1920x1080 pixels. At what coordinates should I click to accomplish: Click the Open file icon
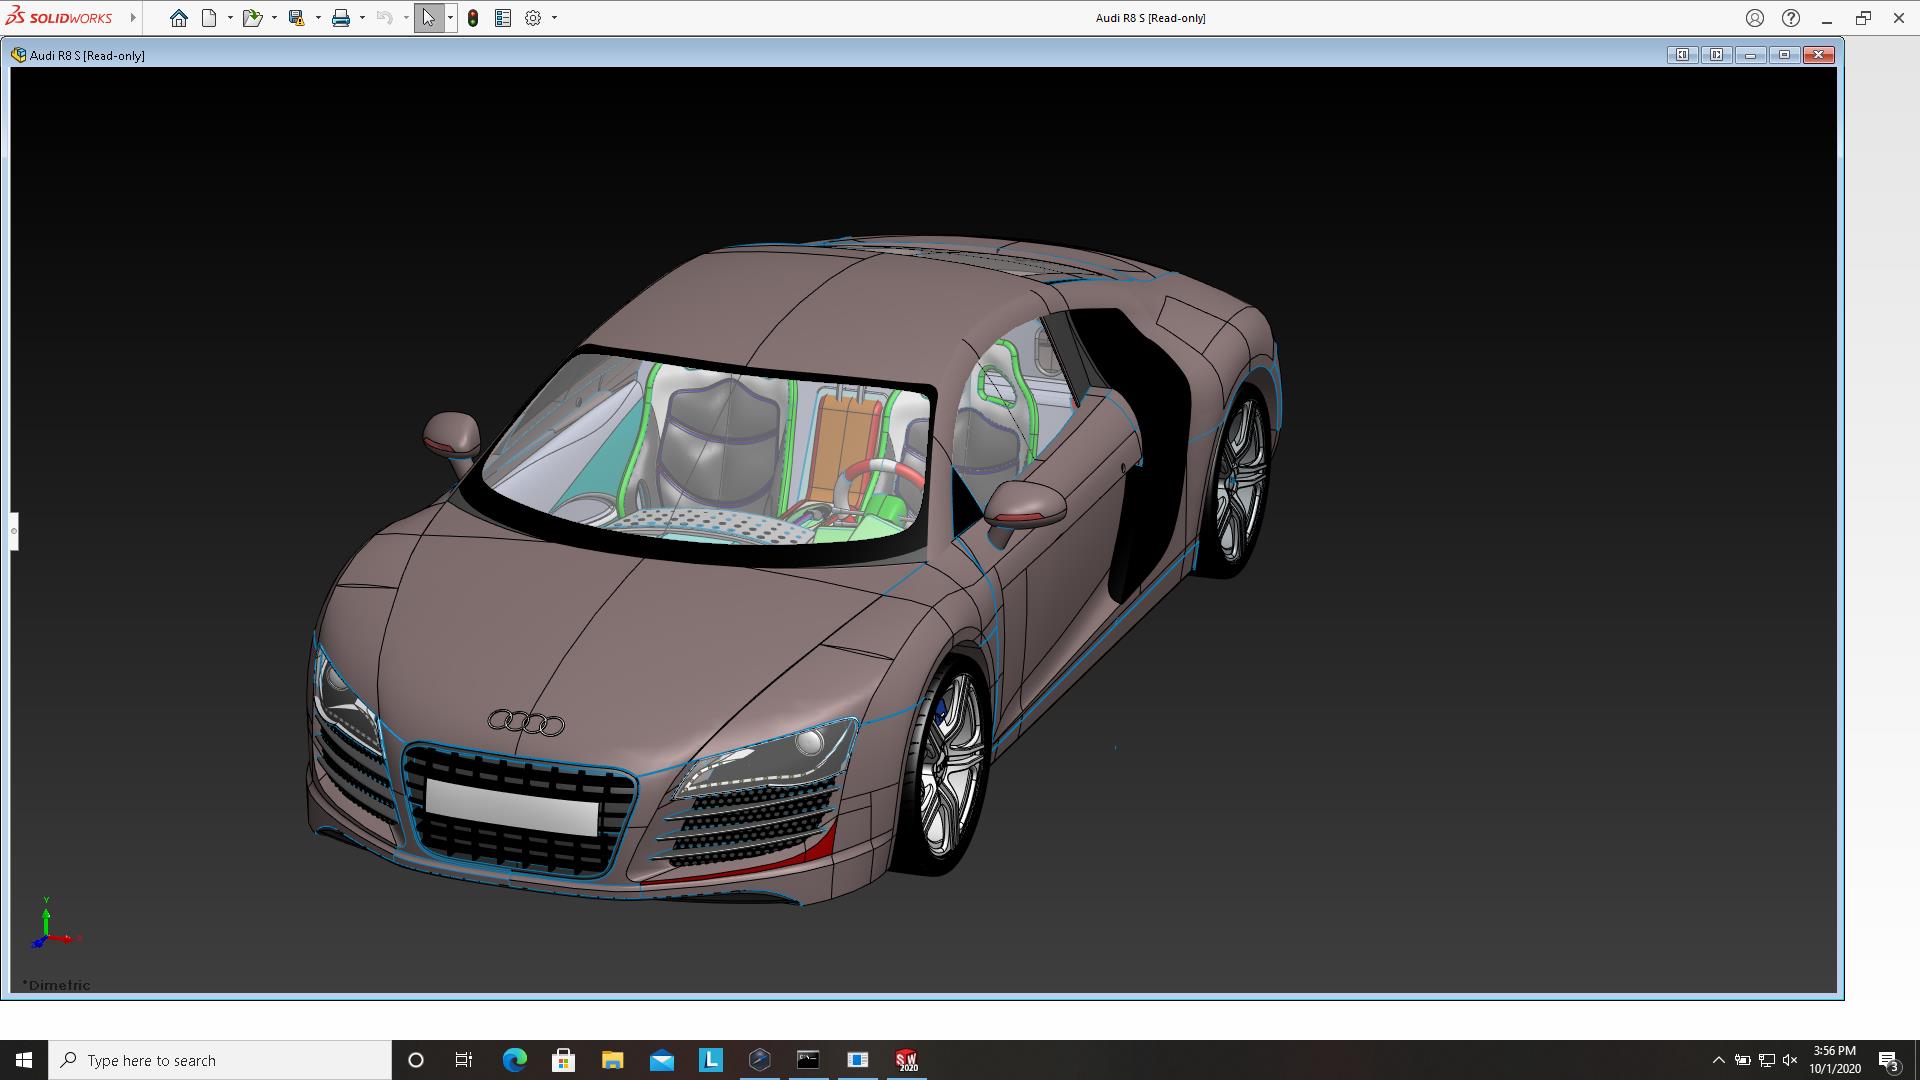[x=251, y=18]
